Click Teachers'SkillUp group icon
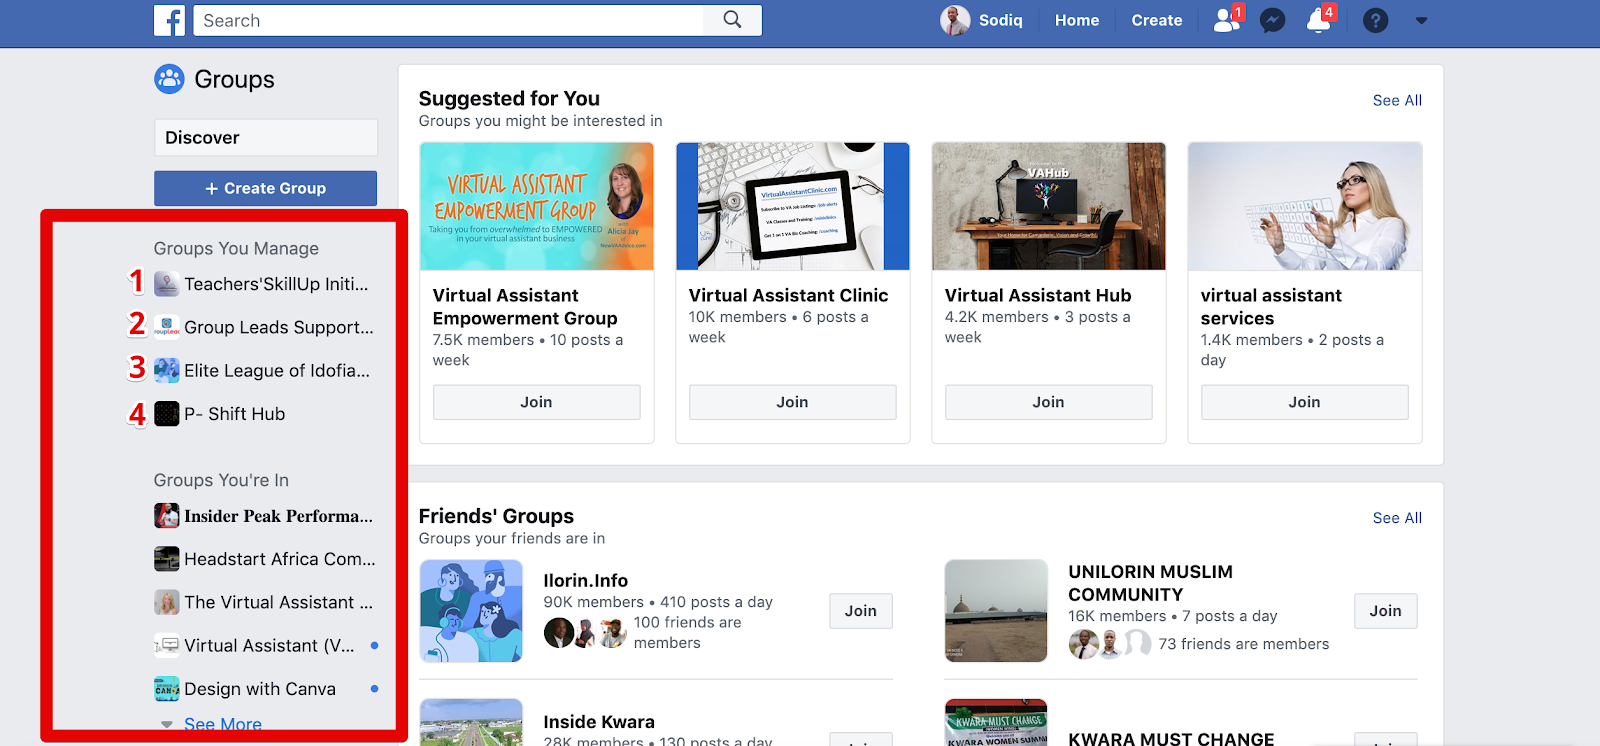Image resolution: width=1600 pixels, height=746 pixels. pos(167,284)
